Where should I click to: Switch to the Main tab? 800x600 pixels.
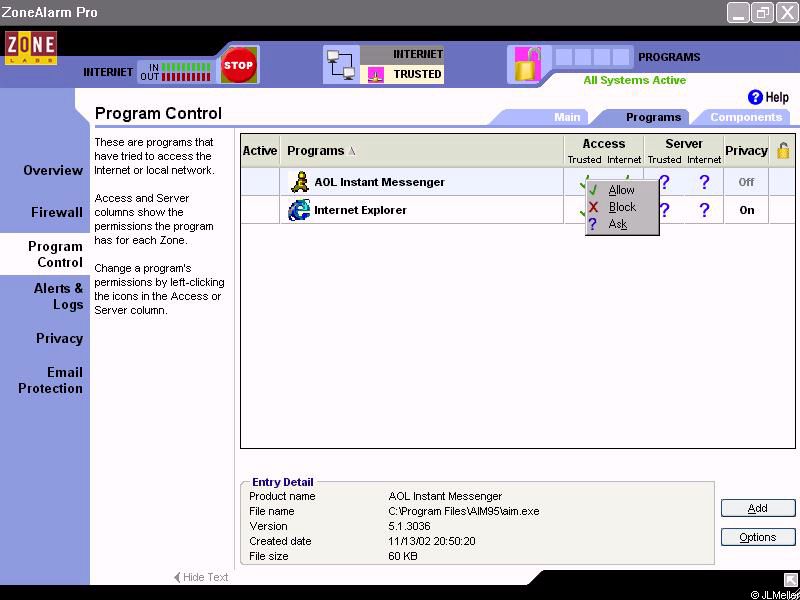coord(567,117)
